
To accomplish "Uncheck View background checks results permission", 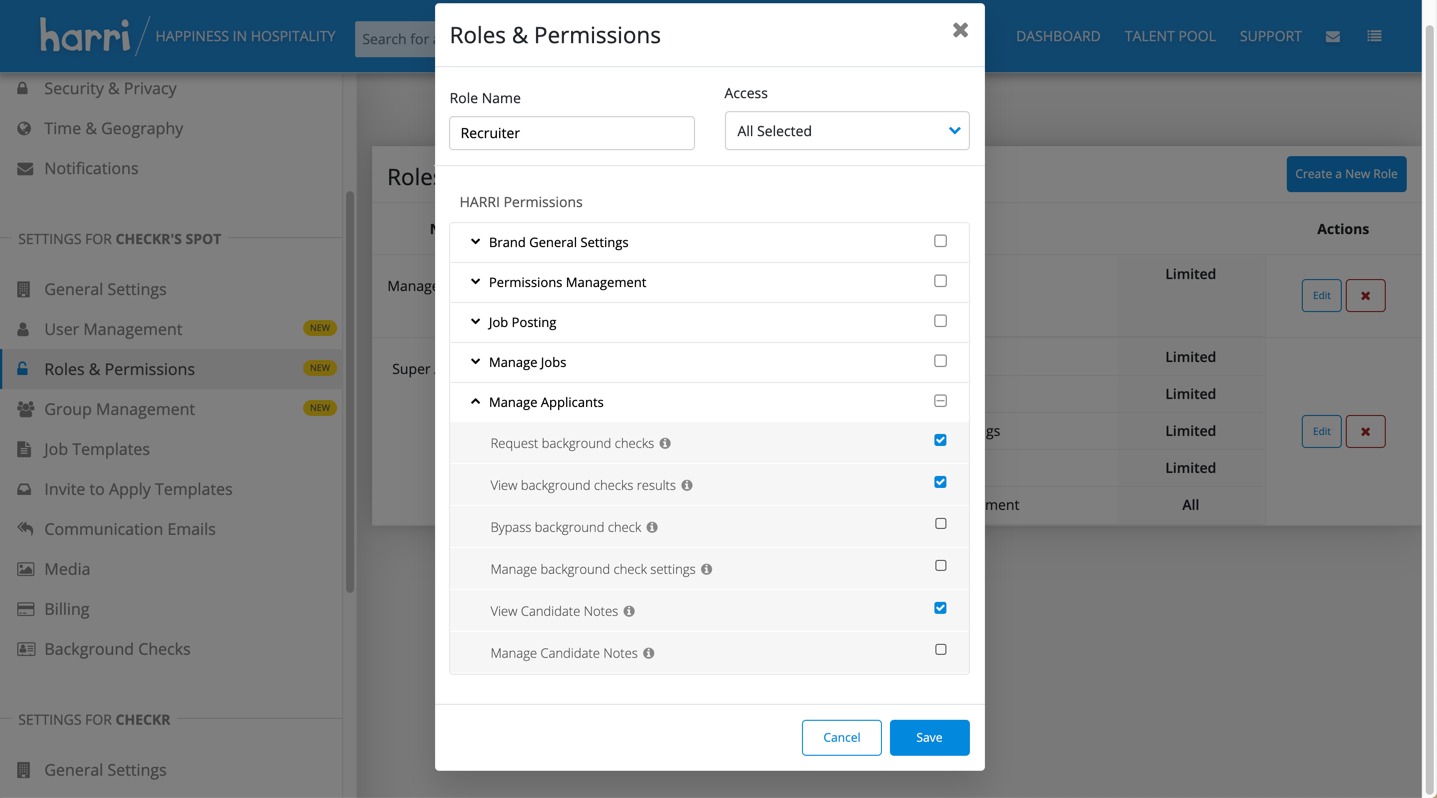I will pyautogui.click(x=940, y=482).
